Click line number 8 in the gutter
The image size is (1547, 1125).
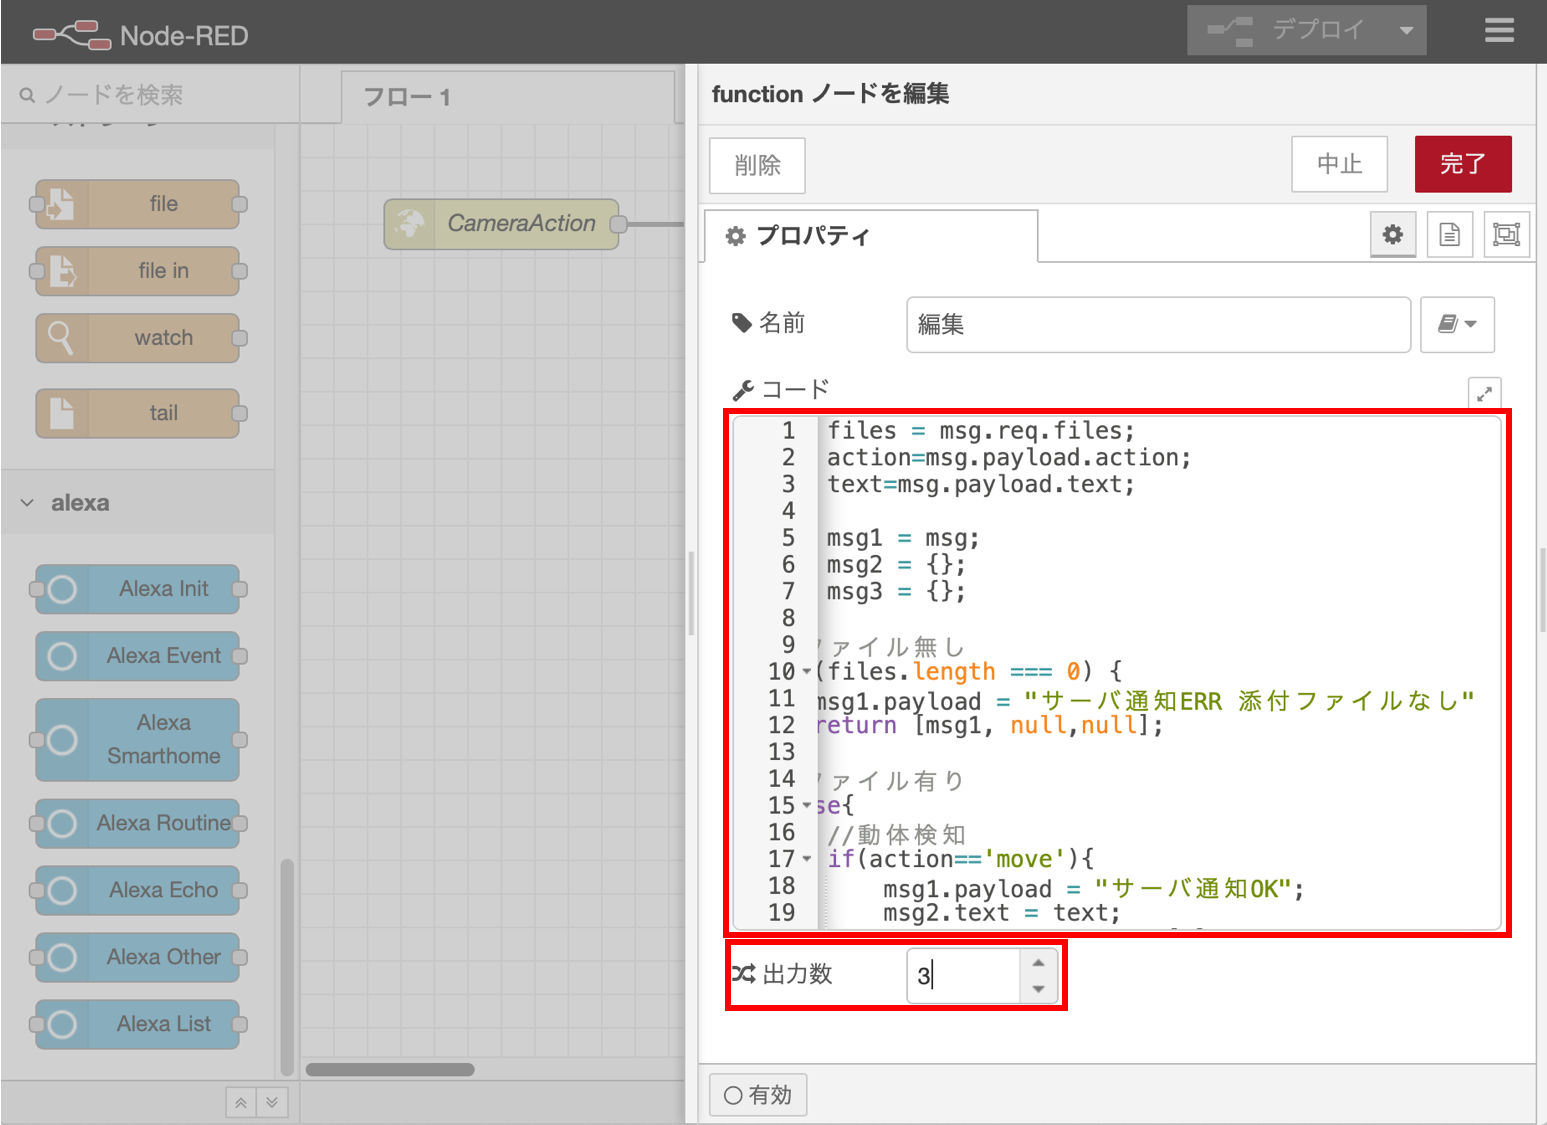click(x=788, y=618)
